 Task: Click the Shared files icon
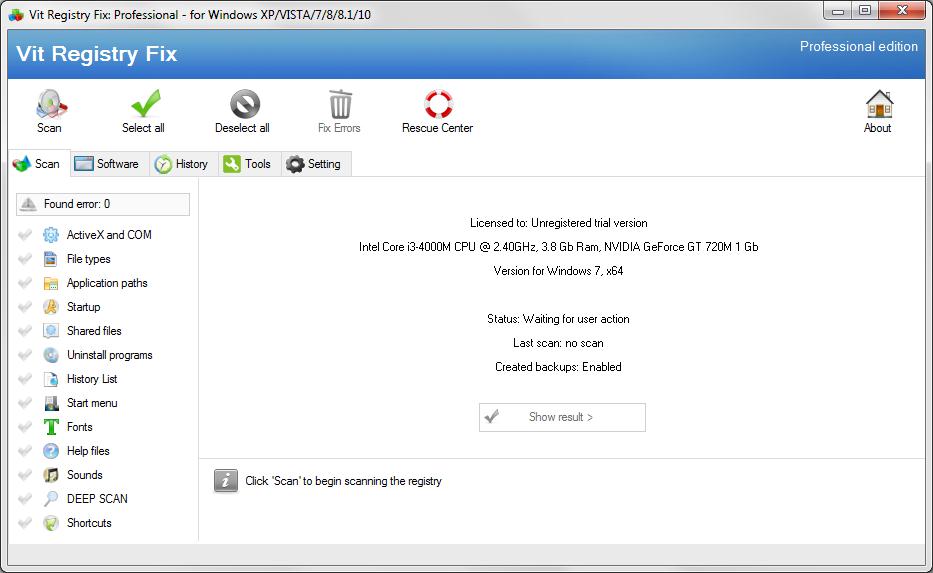pos(51,331)
